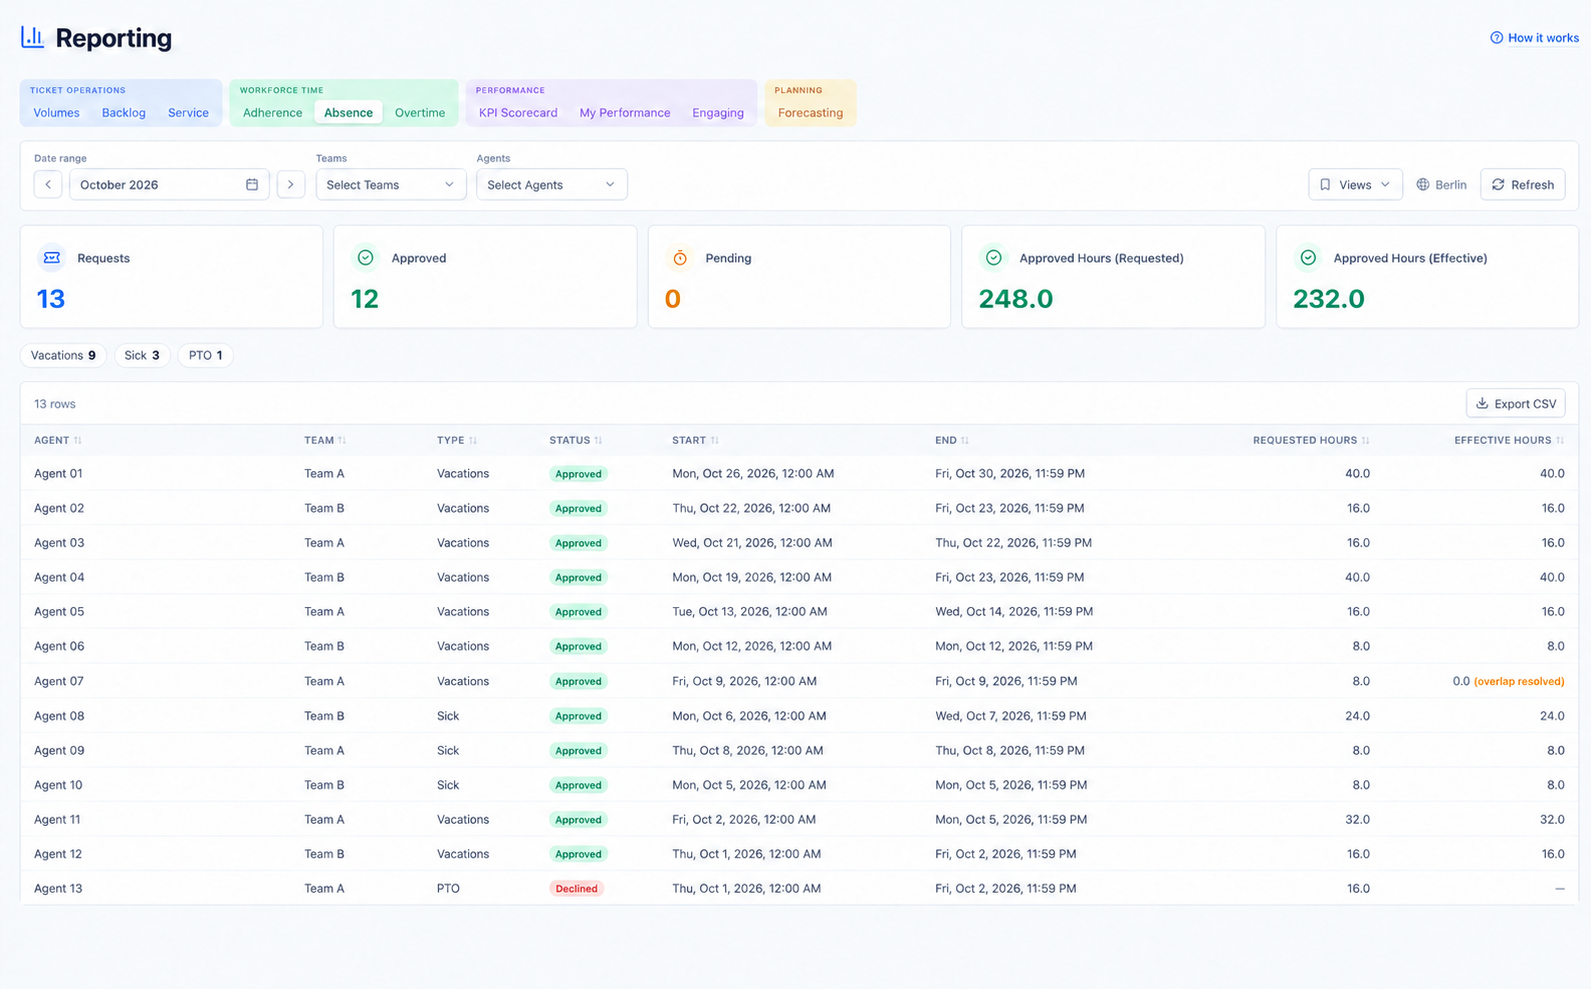Open the Forecasting tab
The width and height of the screenshot is (1591, 989).
[810, 113]
